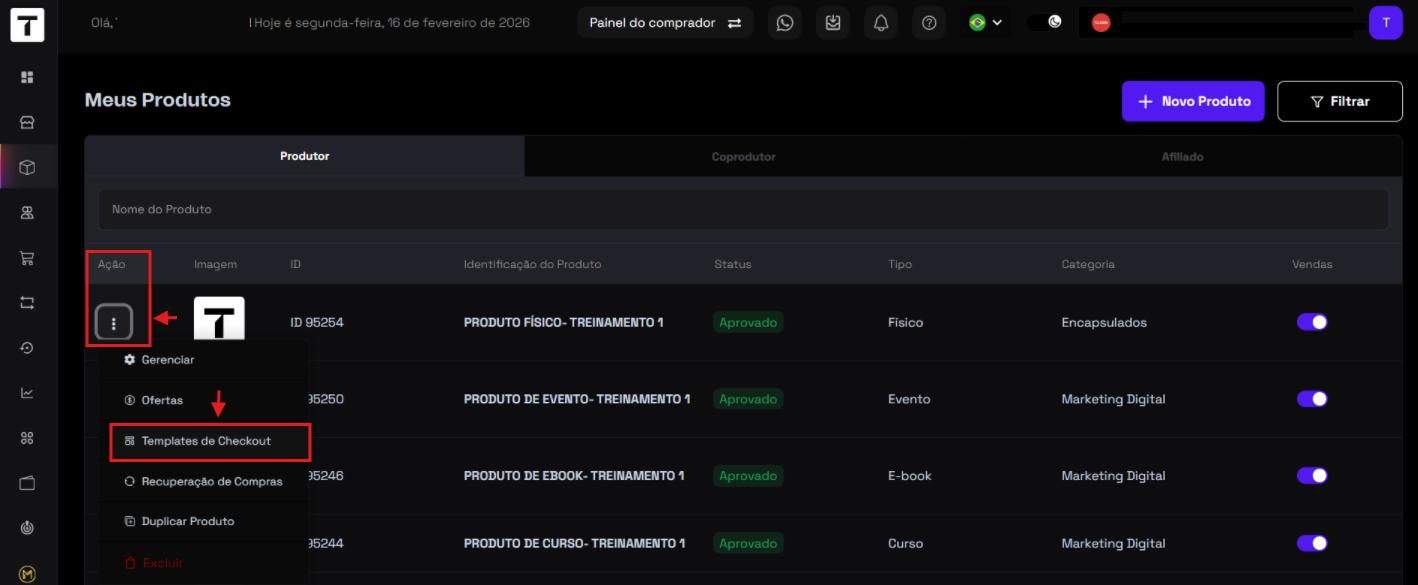Disable sales for PRODUTO DE EVENTO

coord(1311,399)
